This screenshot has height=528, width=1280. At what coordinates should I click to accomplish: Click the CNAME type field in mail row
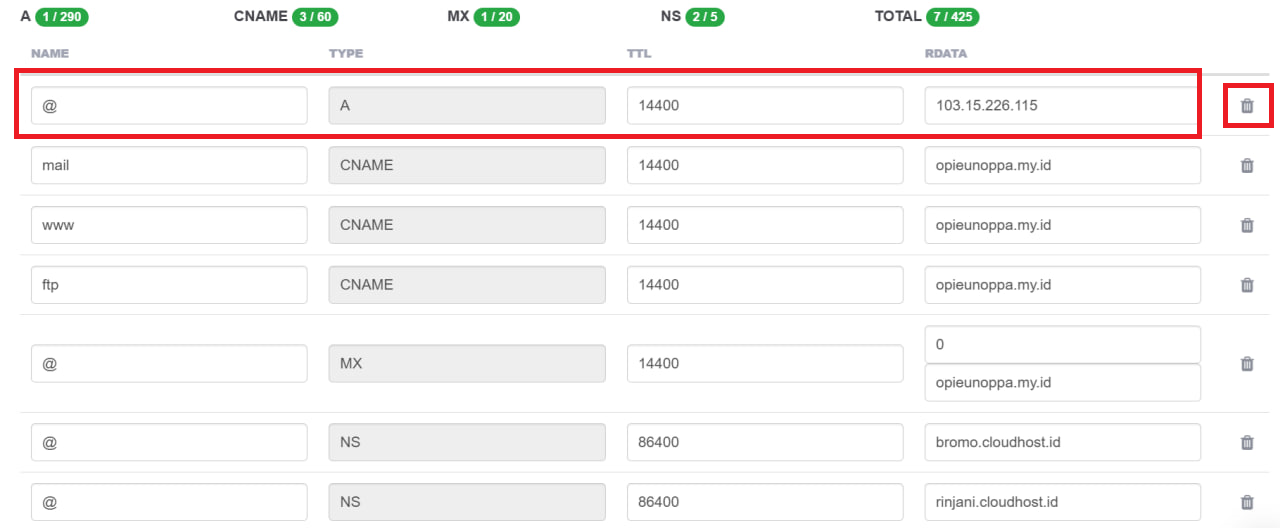pyautogui.click(x=467, y=165)
